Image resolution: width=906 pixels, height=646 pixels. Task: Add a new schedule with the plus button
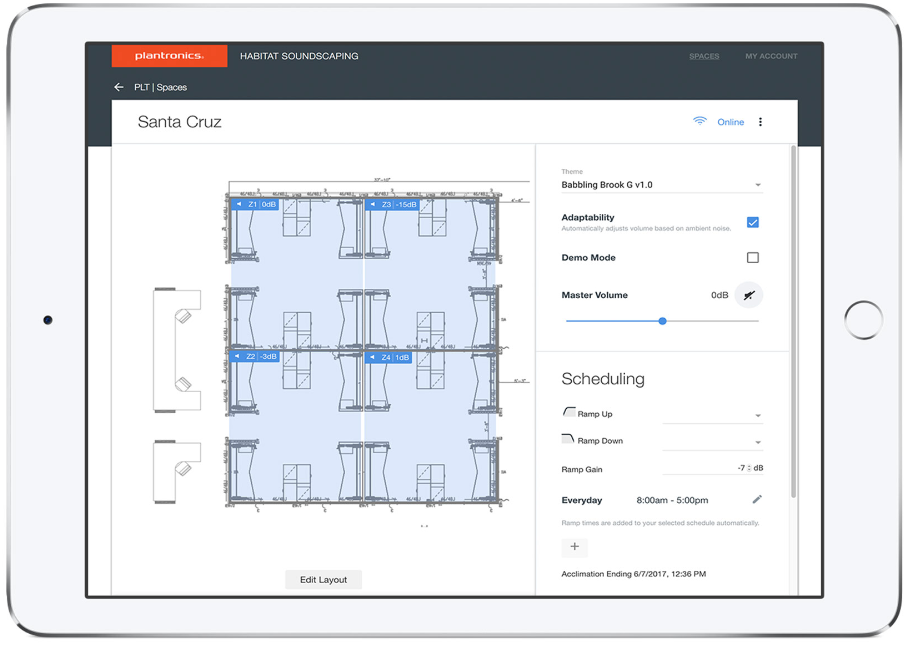[x=574, y=547]
